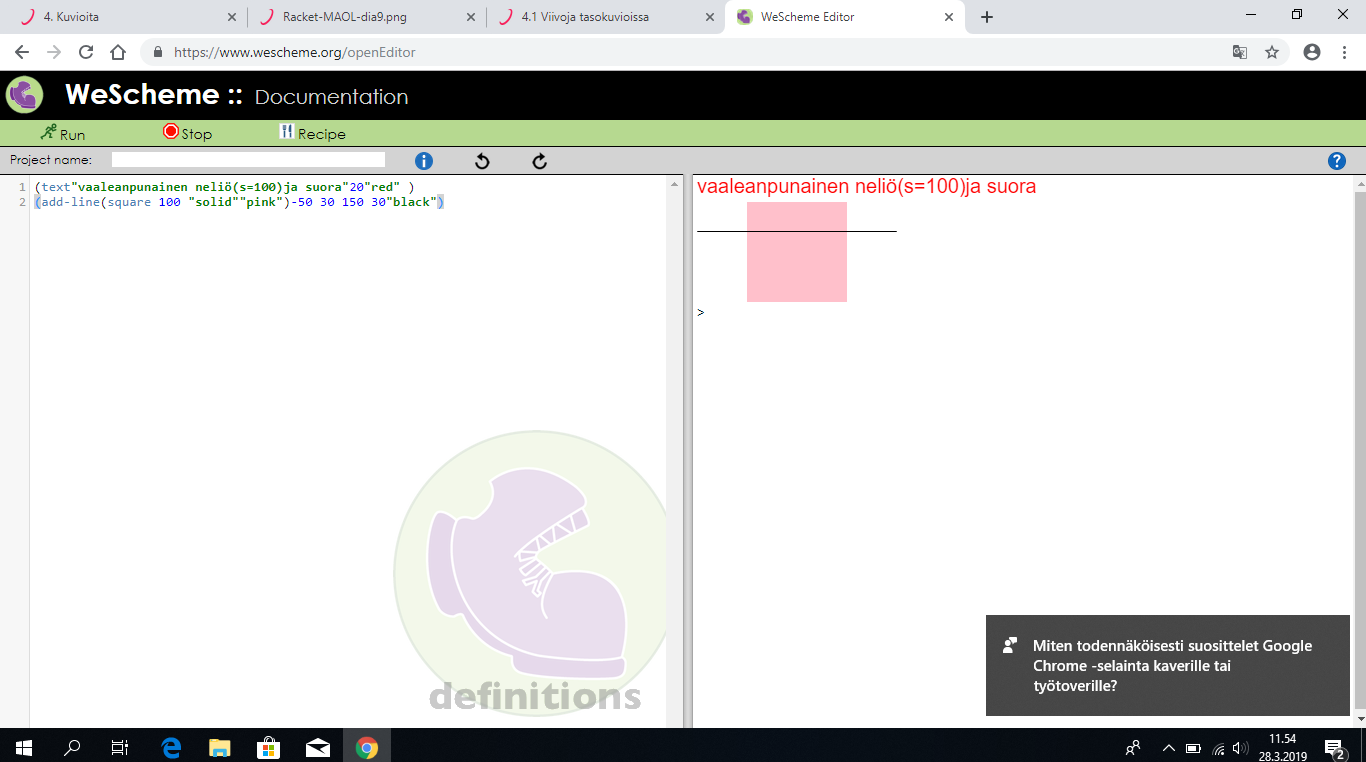Click the blue info icon

click(423, 161)
